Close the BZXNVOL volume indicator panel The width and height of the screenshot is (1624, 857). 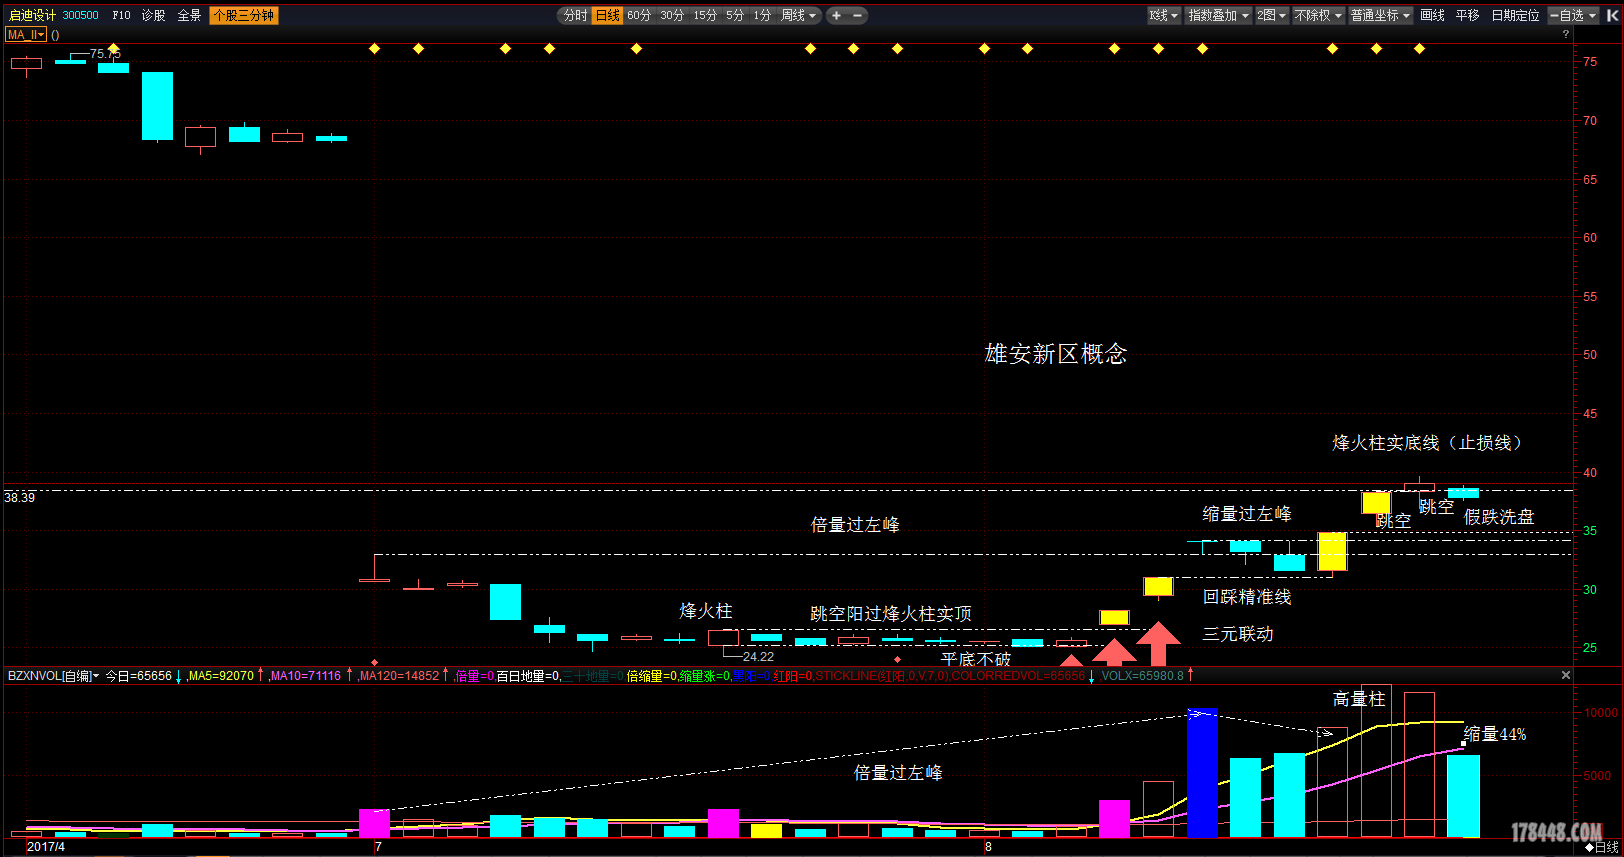(x=1566, y=675)
